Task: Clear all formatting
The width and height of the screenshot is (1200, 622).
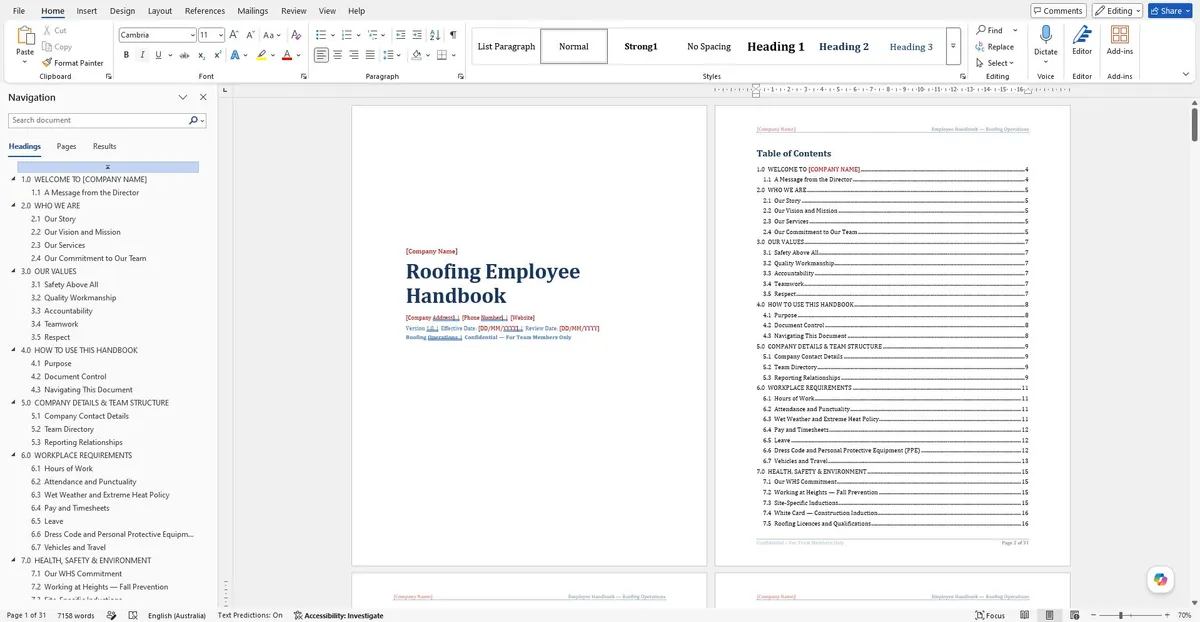Action: (x=296, y=34)
